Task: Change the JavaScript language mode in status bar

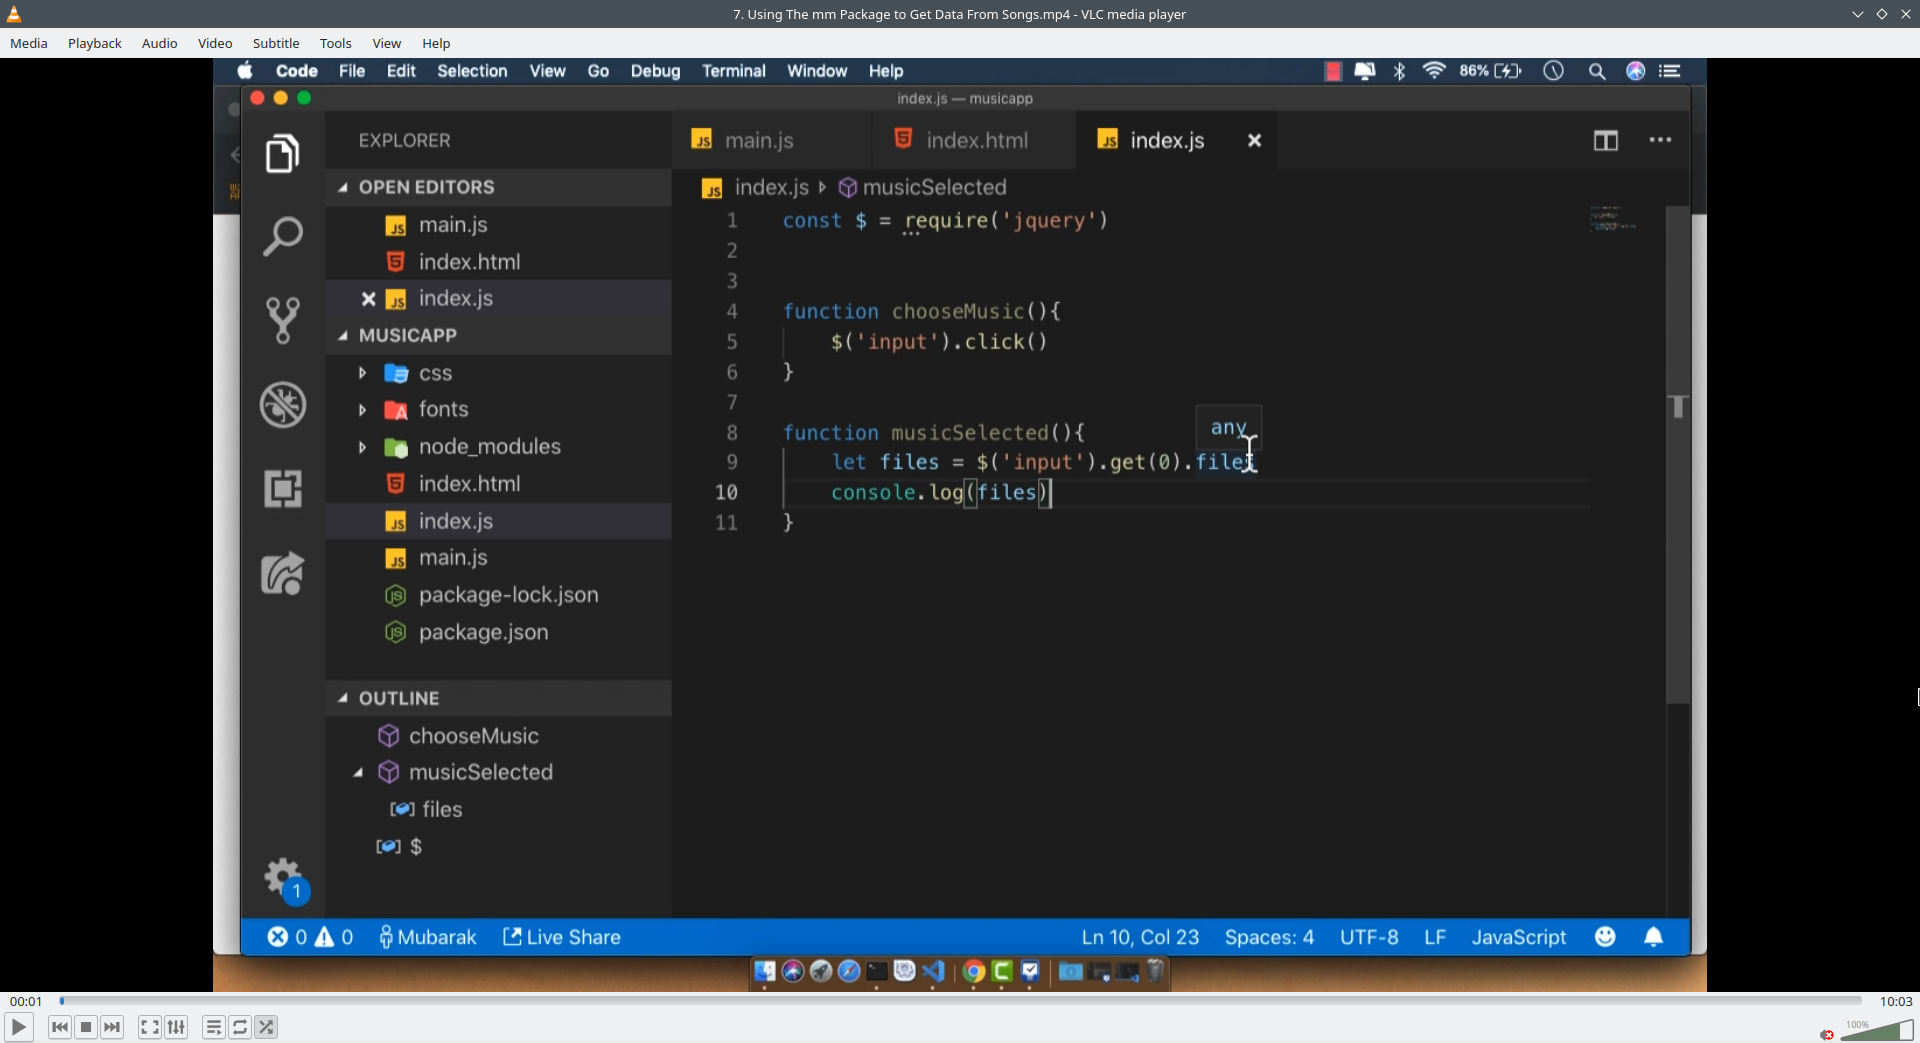Action: click(x=1518, y=937)
